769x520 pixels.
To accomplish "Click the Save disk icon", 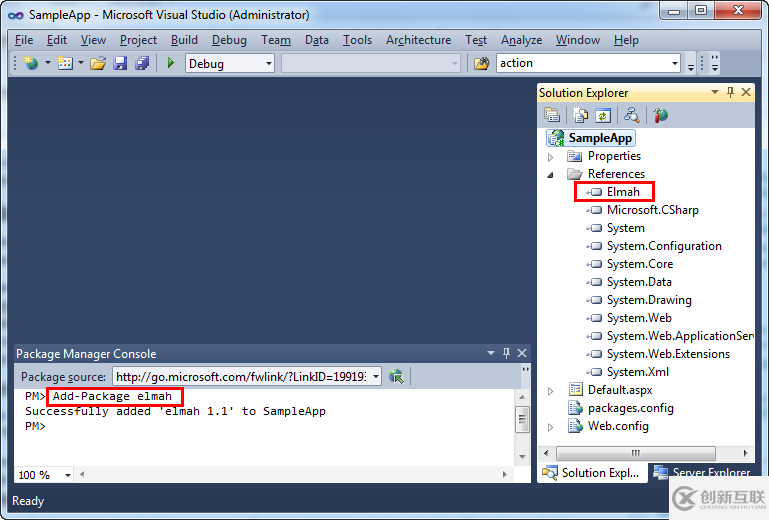I will 120,63.
